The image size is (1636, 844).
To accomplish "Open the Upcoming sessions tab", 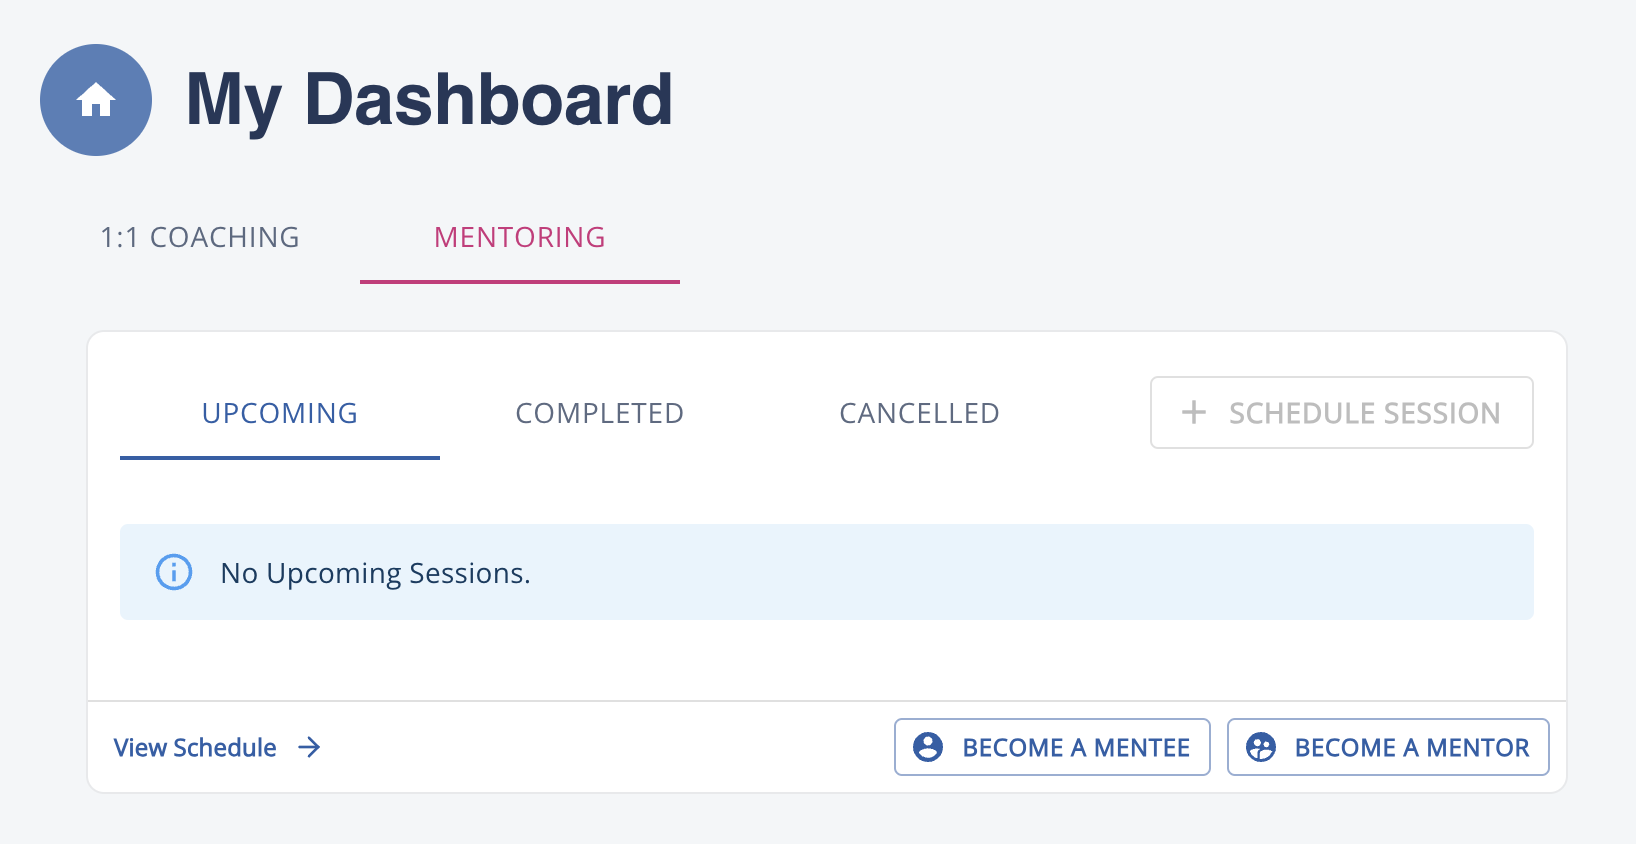I will (x=279, y=413).
